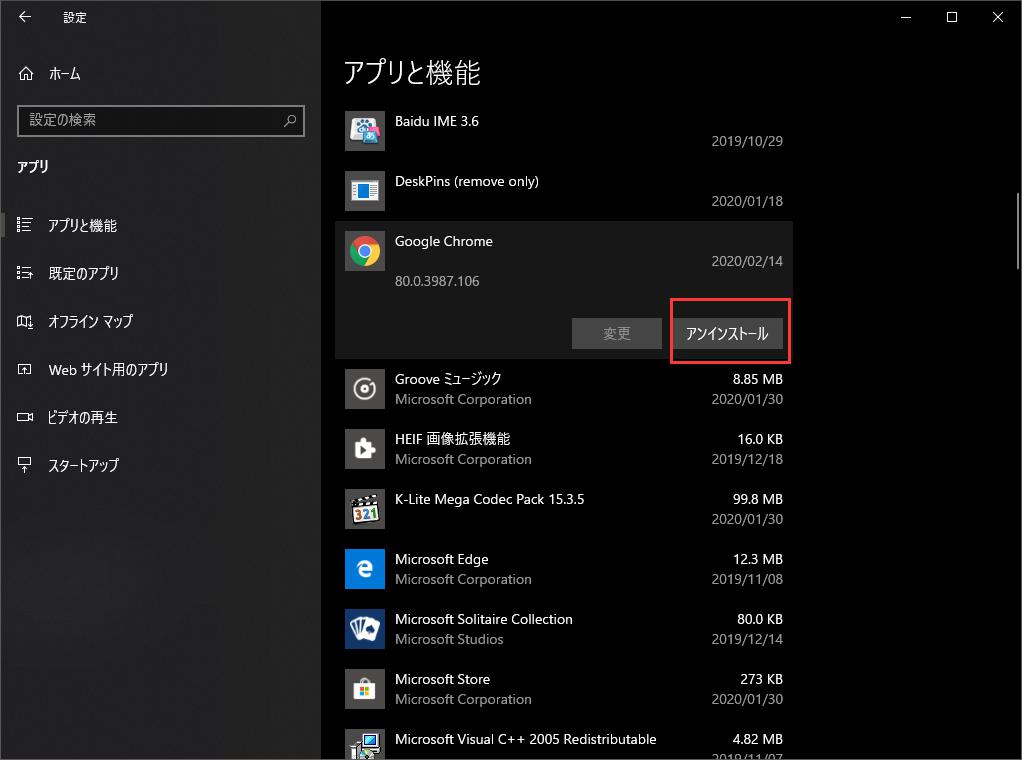Click the Microsoft Studios publisher text
Screen dimensions: 1022x760
[449, 639]
